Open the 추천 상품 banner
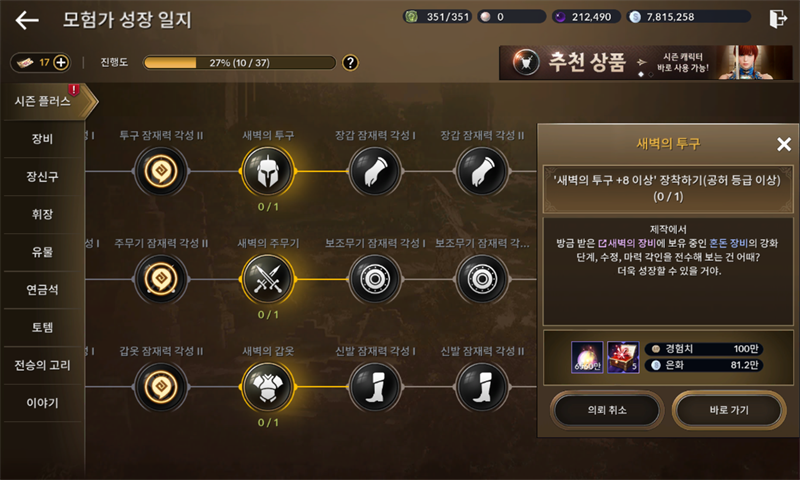Screen dimensions: 800x480 [x=645, y=62]
